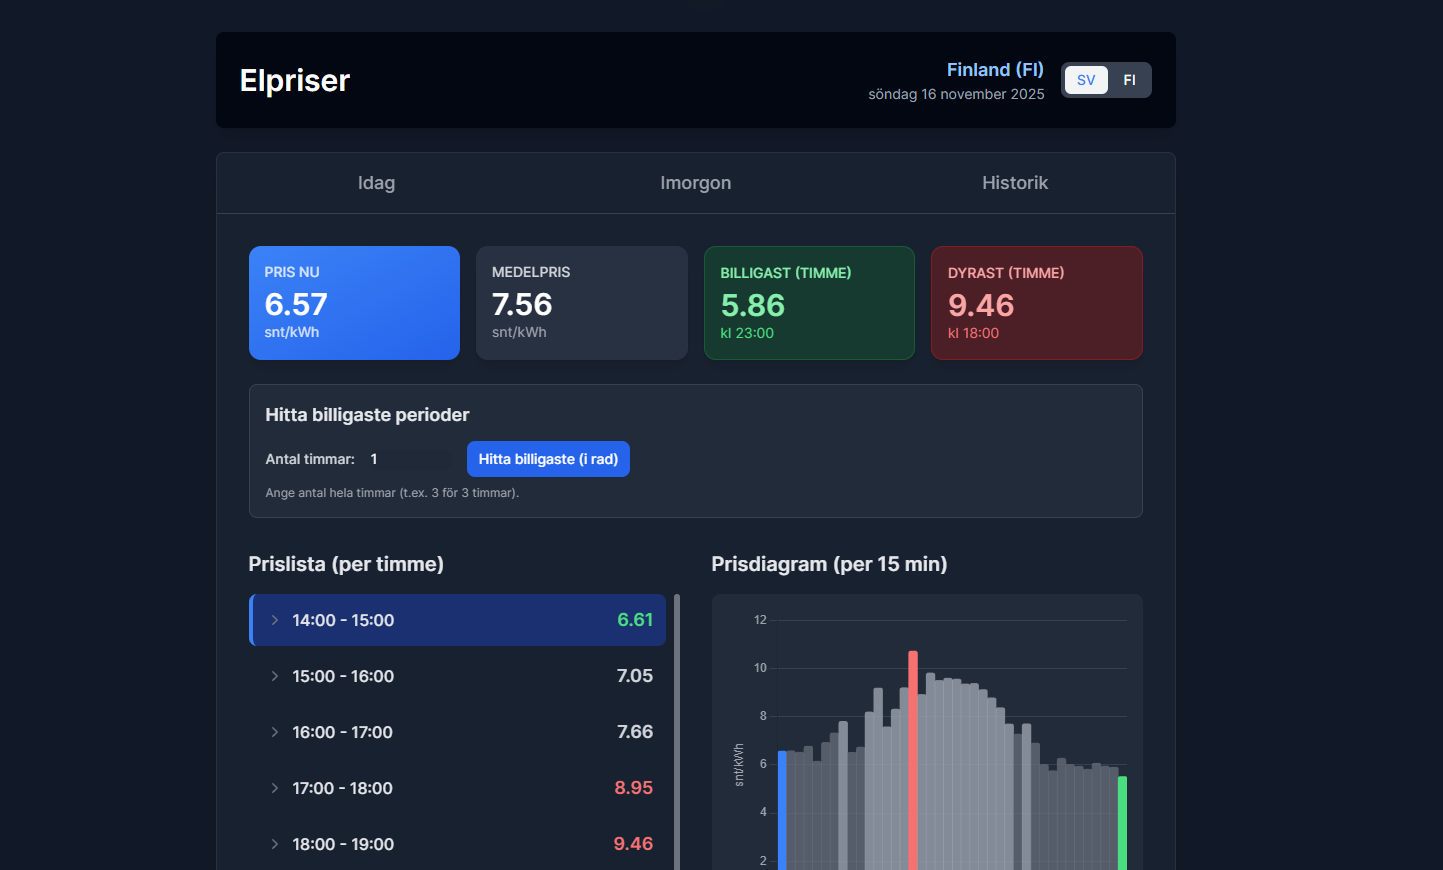Click the Medelpris card
Viewport: 1443px width, 870px height.
click(x=581, y=303)
